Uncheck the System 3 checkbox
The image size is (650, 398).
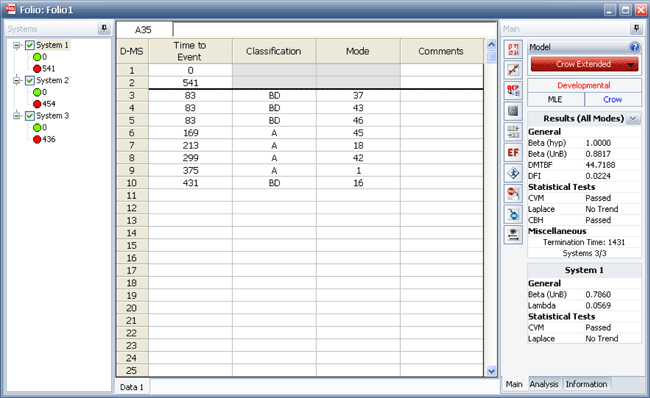[x=30, y=116]
